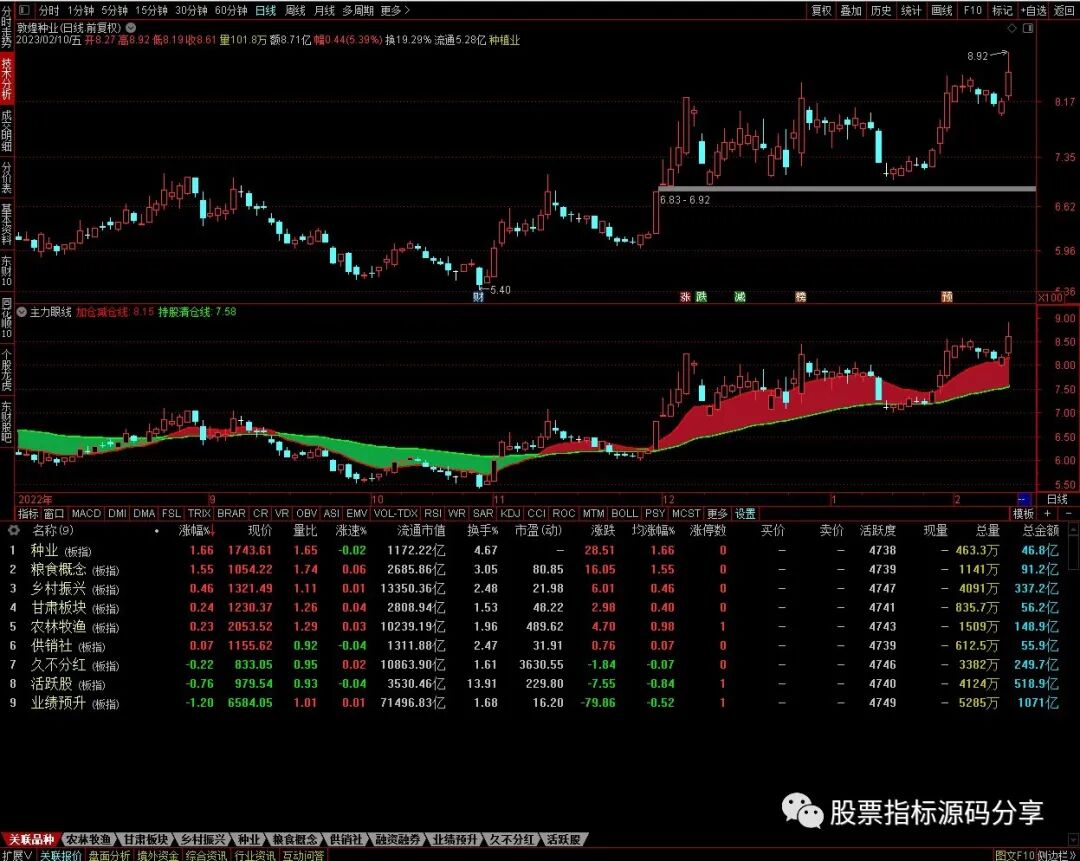
Task: Switch to 5分钟 period
Action: pos(114,10)
